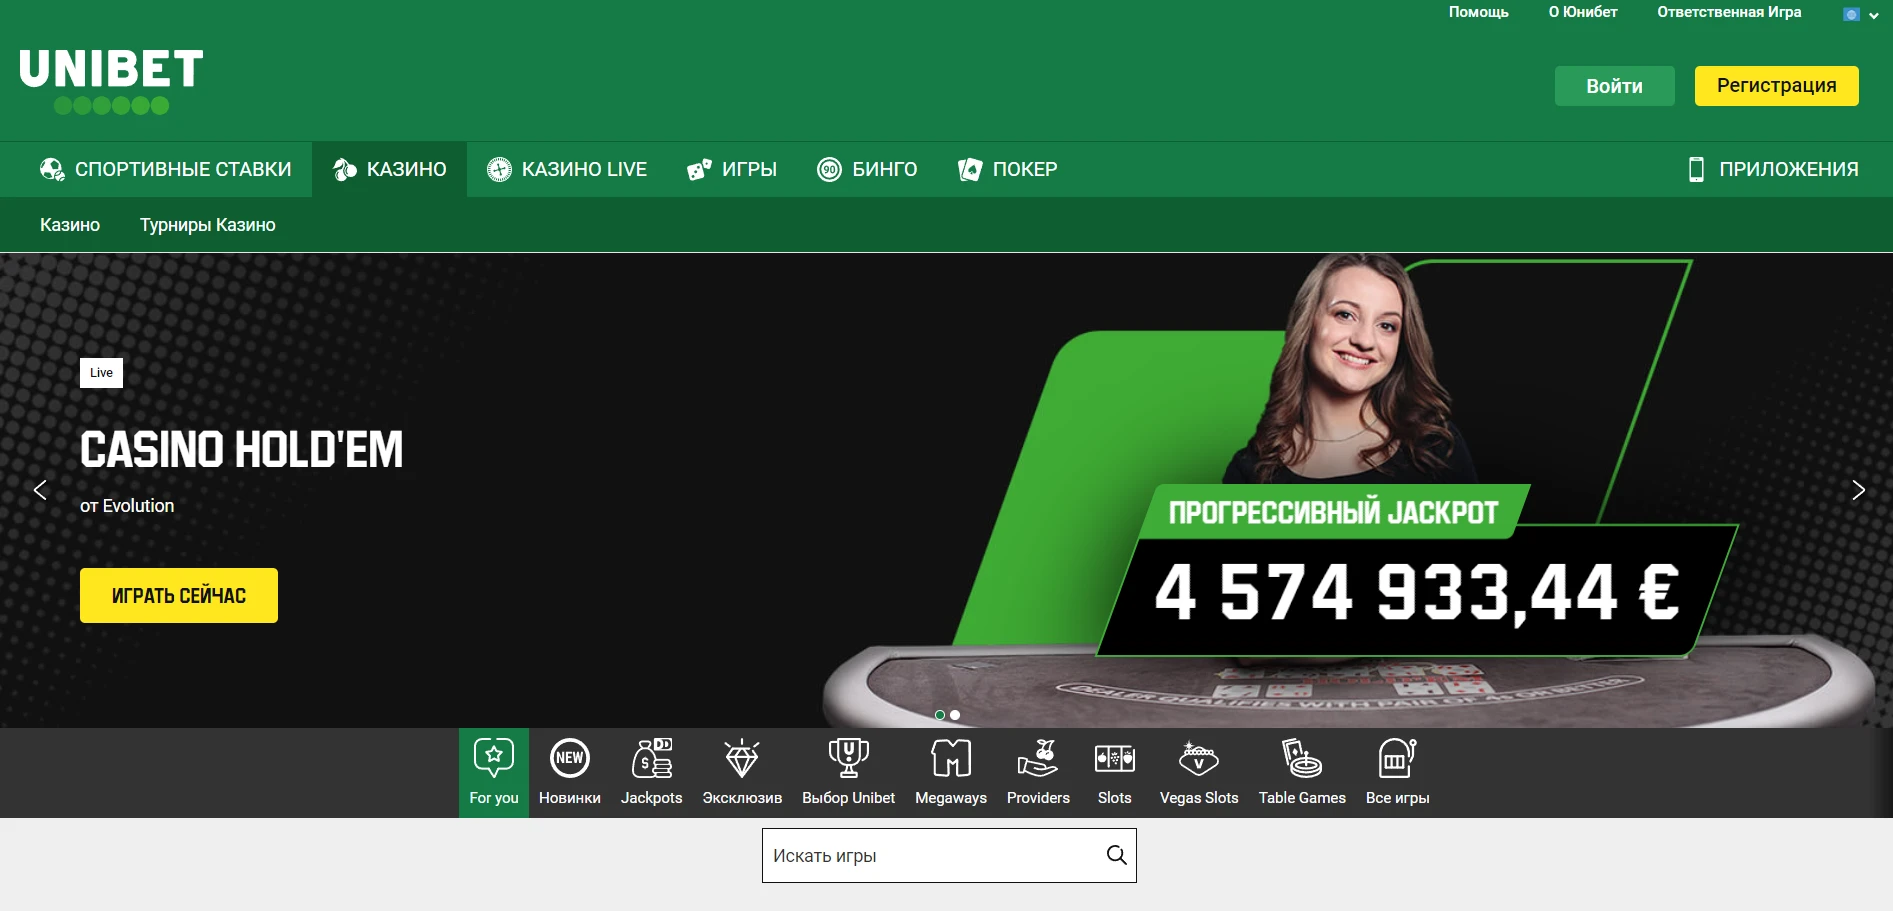Click the progressive jackpot amount display
Image resolution: width=1893 pixels, height=911 pixels.
coord(1416,592)
